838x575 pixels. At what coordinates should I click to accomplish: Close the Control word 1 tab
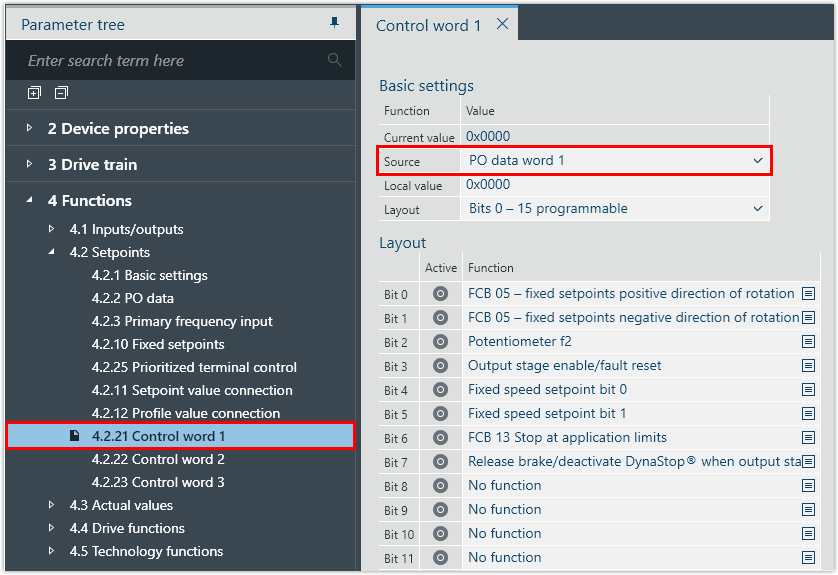502,24
